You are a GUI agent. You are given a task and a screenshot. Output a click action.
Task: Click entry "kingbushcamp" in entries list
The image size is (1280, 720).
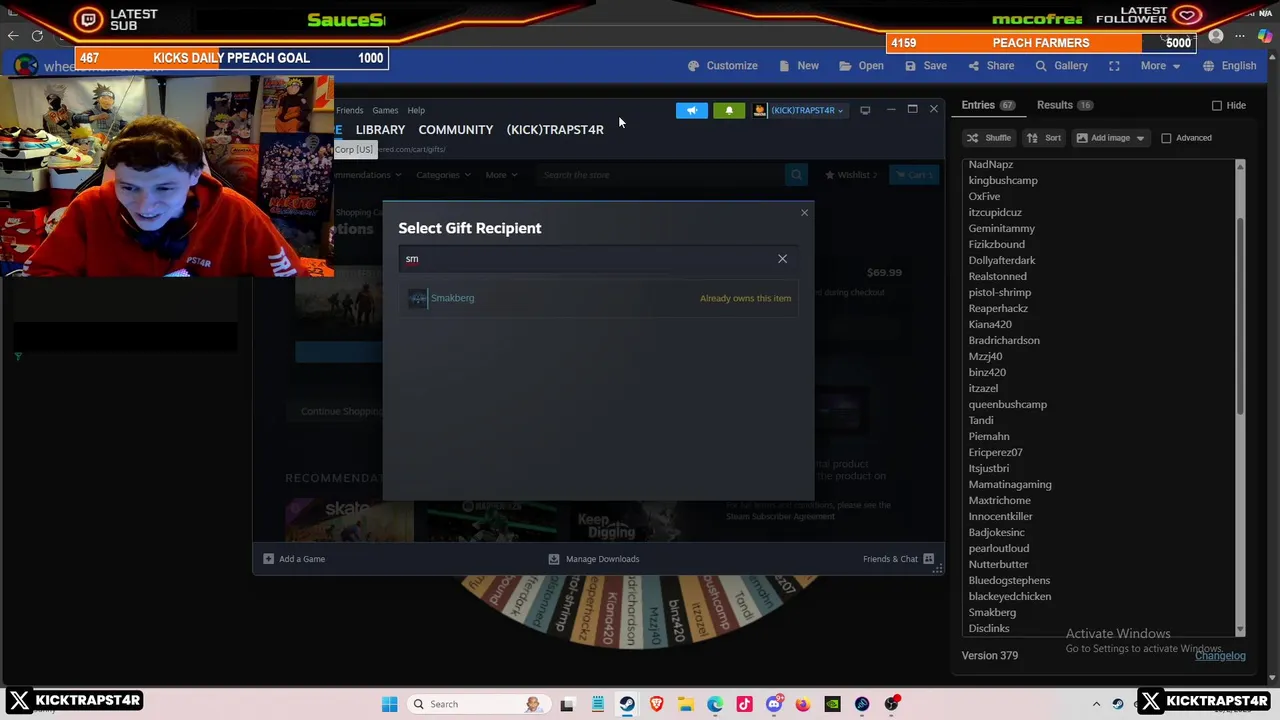coord(1003,181)
